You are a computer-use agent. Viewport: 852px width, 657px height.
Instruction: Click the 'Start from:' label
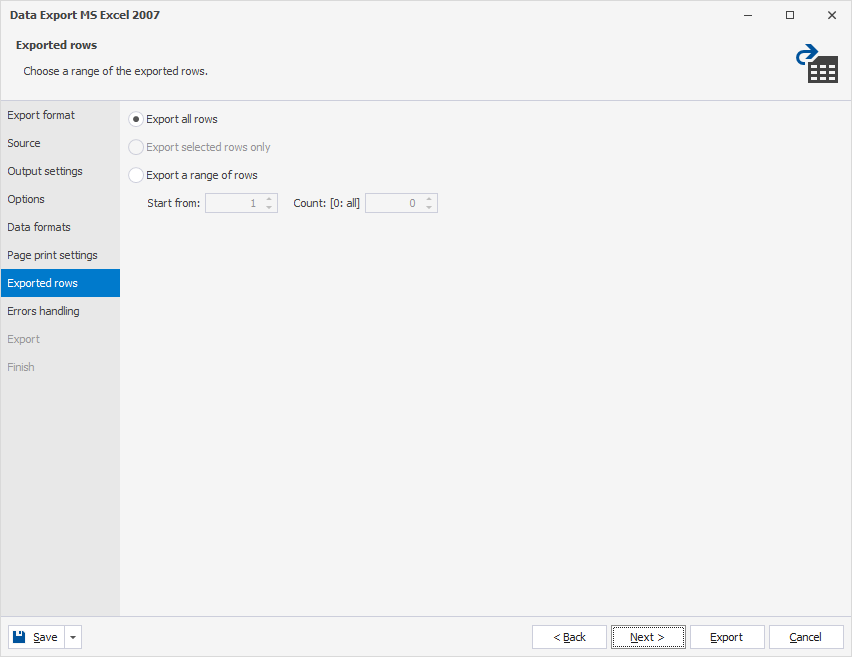(x=173, y=203)
